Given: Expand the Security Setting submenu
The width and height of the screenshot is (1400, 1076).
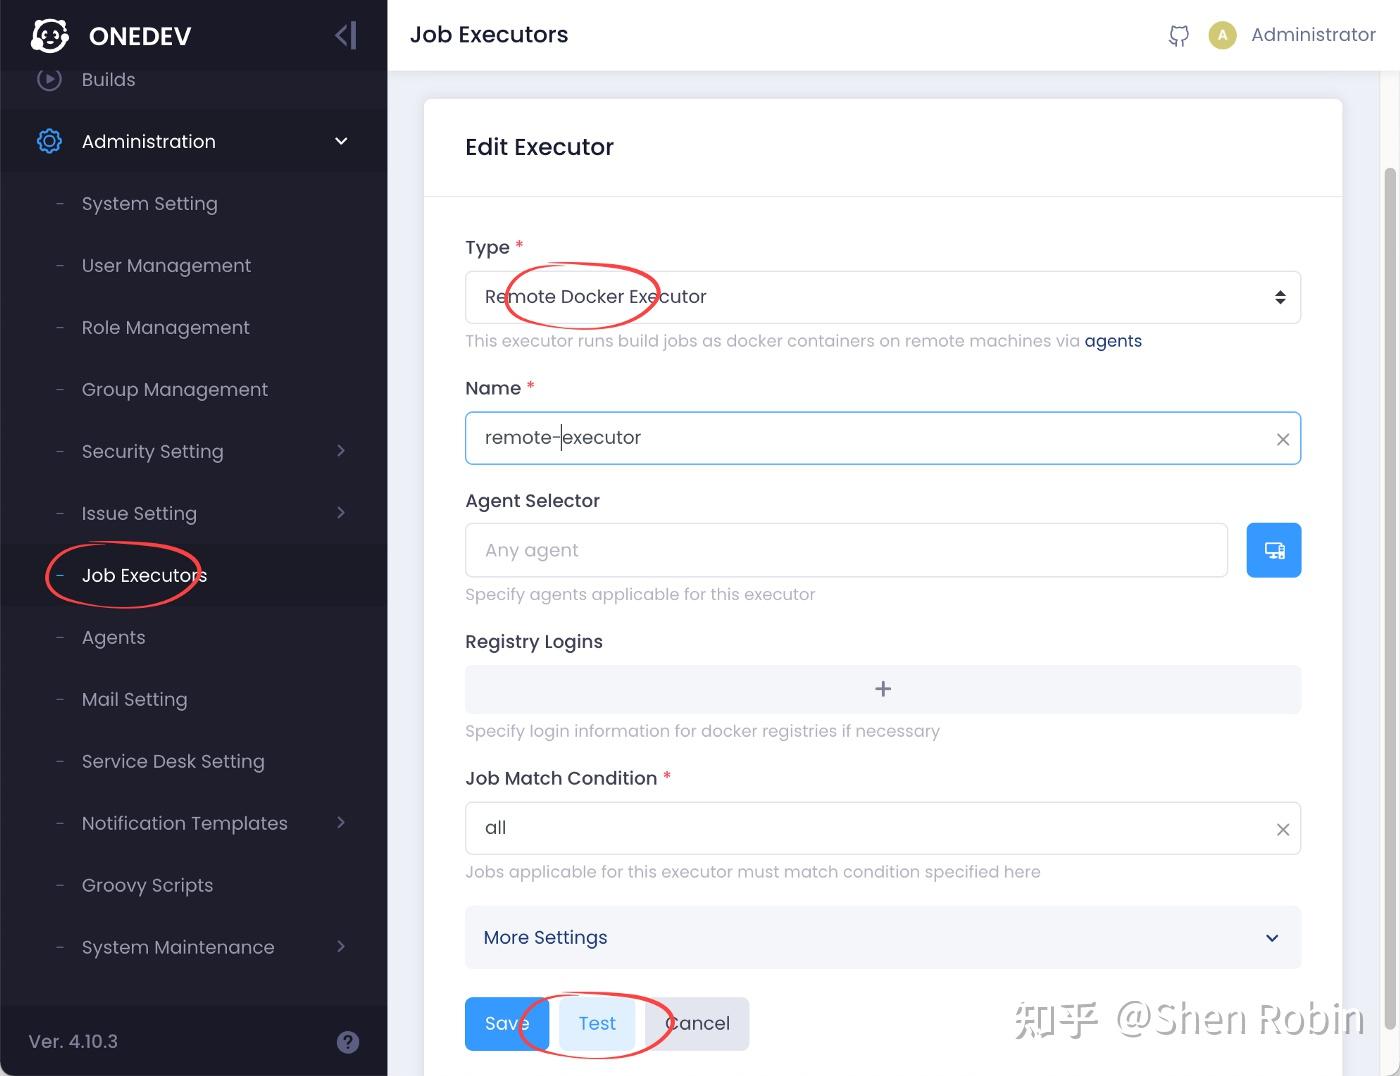Looking at the screenshot, I should [x=152, y=451].
